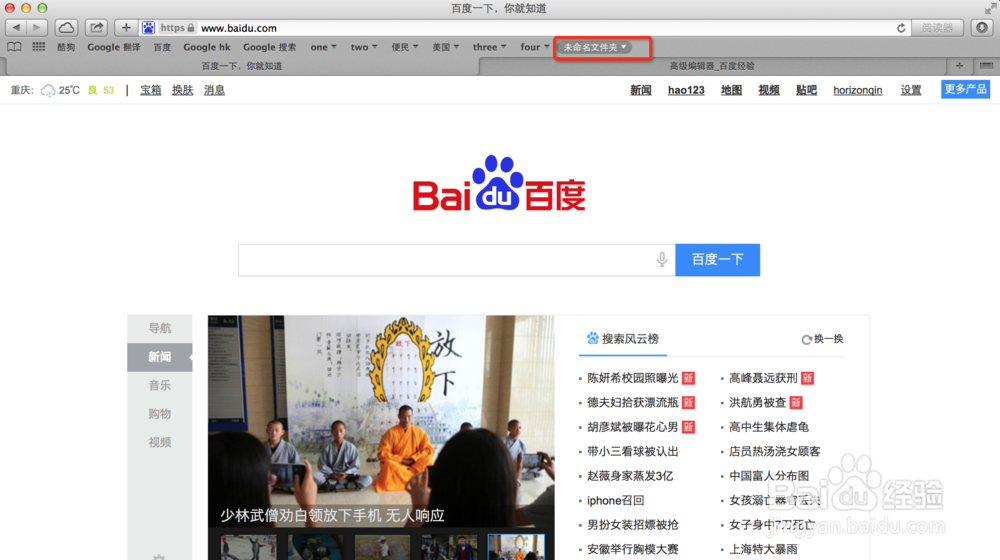1000x560 pixels.
Task: Open the 换肤 link
Action: click(x=182, y=90)
